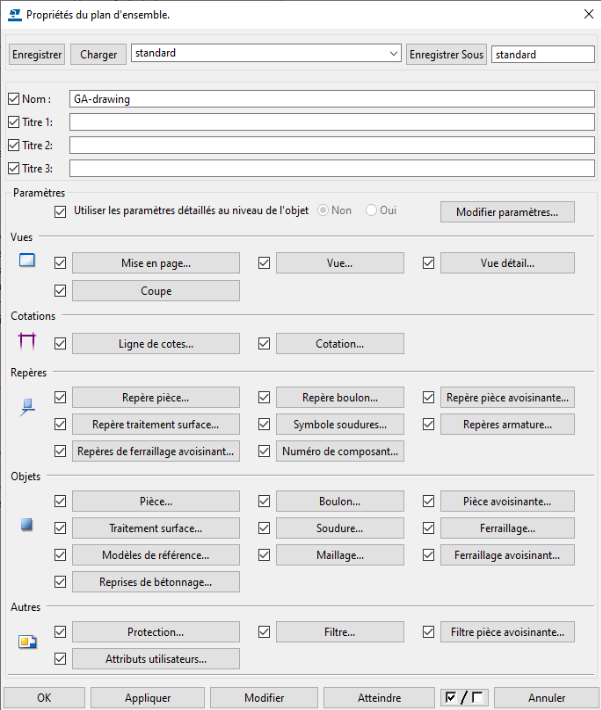Toggle checkbox next to Mise en page

(60, 263)
